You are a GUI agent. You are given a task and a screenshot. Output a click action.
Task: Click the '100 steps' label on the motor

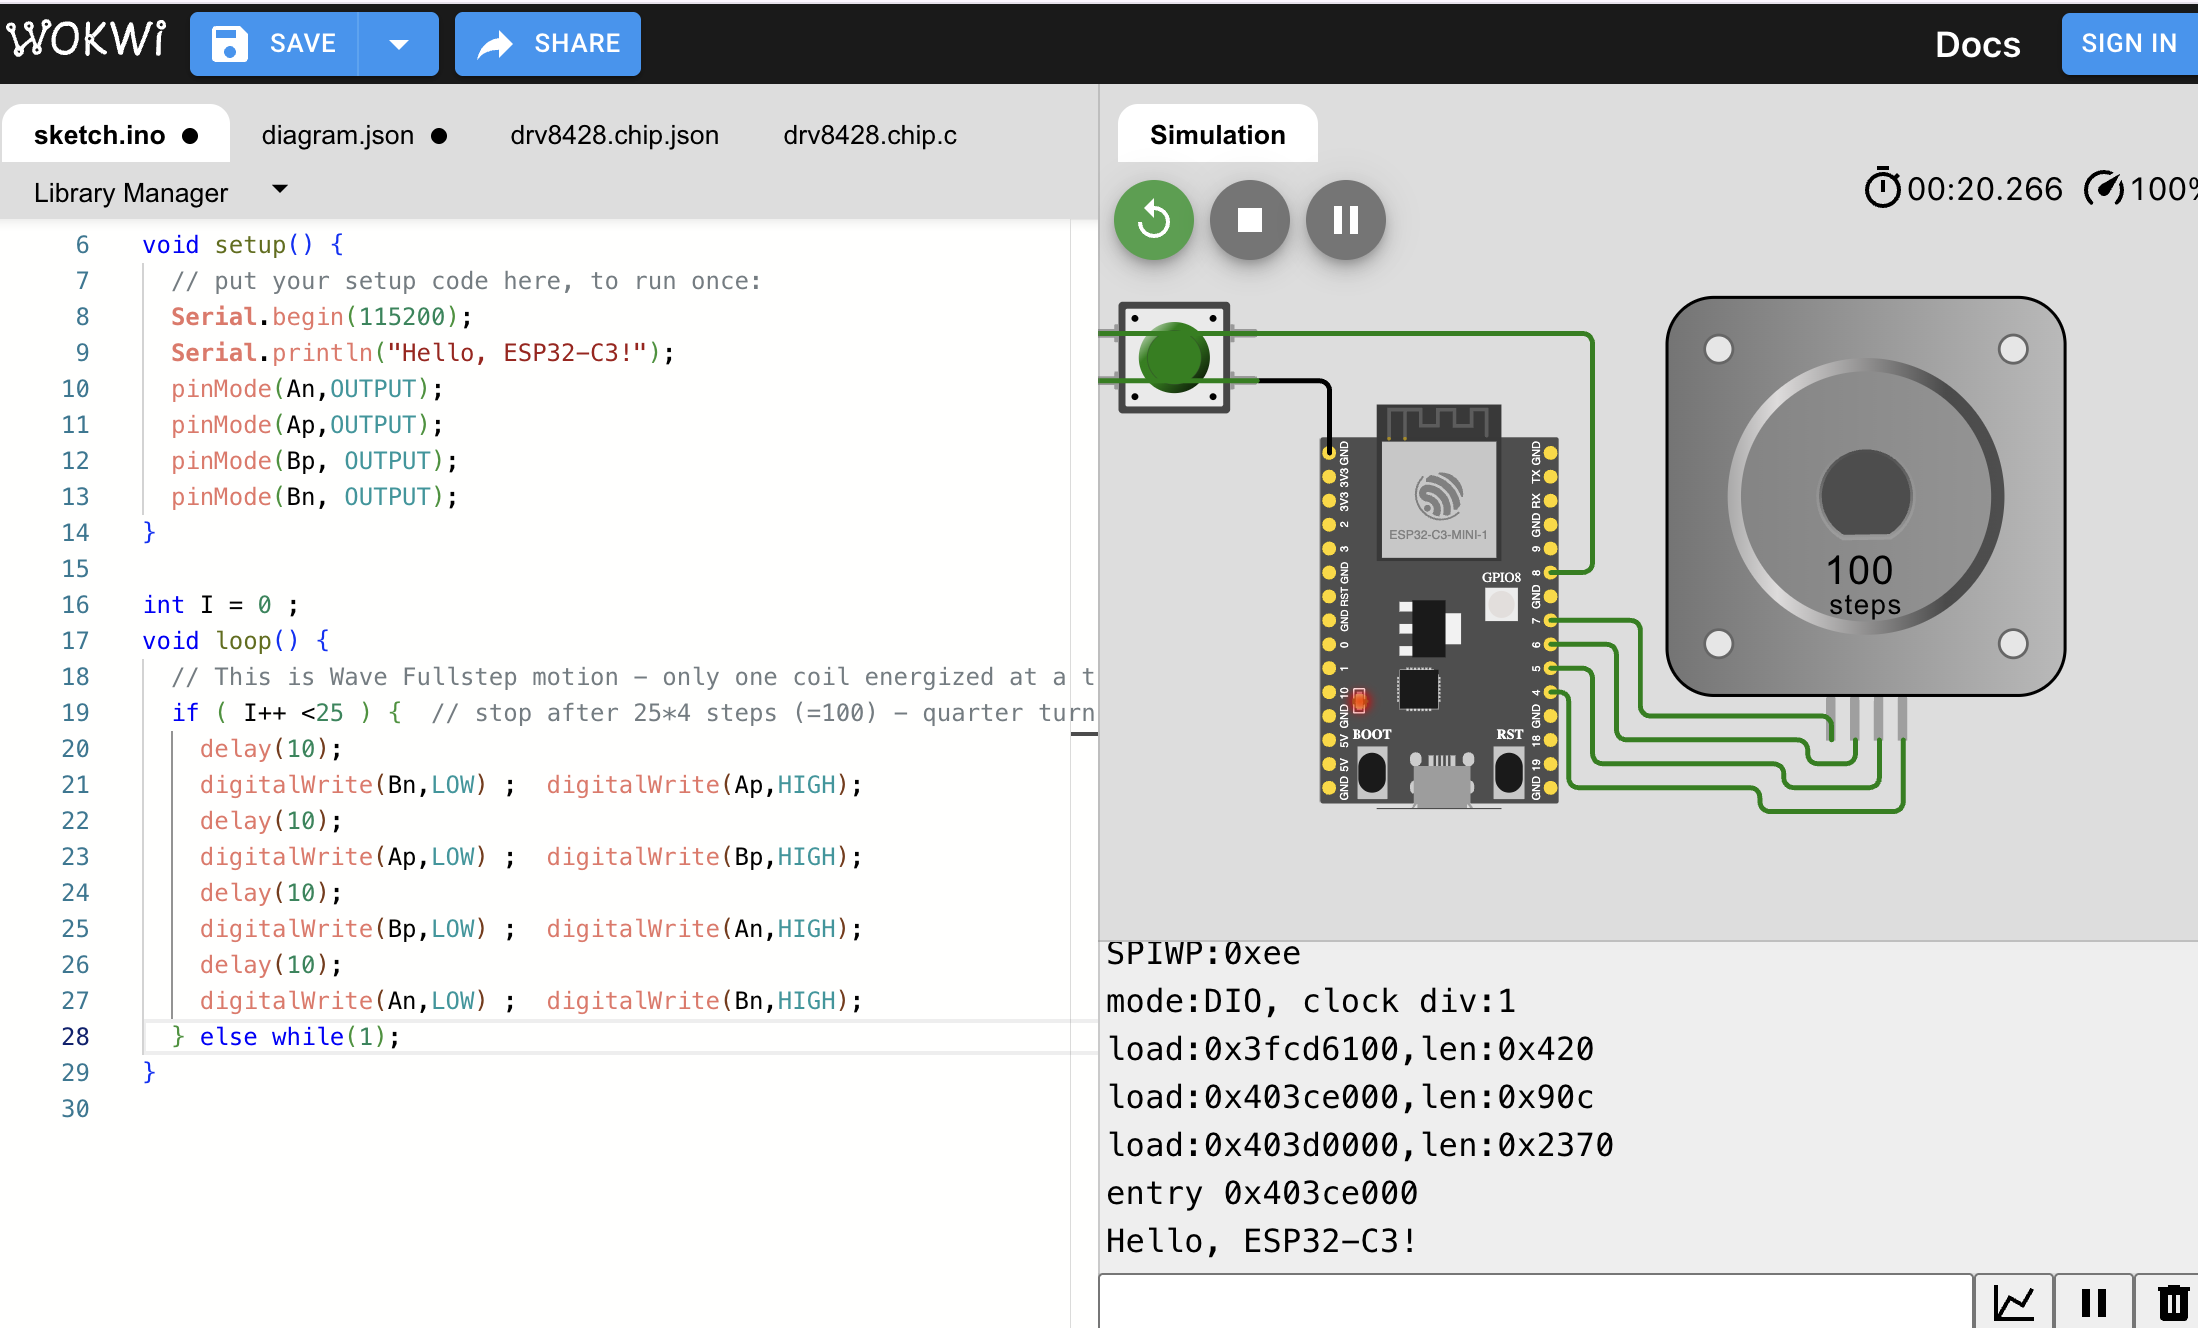[1862, 585]
